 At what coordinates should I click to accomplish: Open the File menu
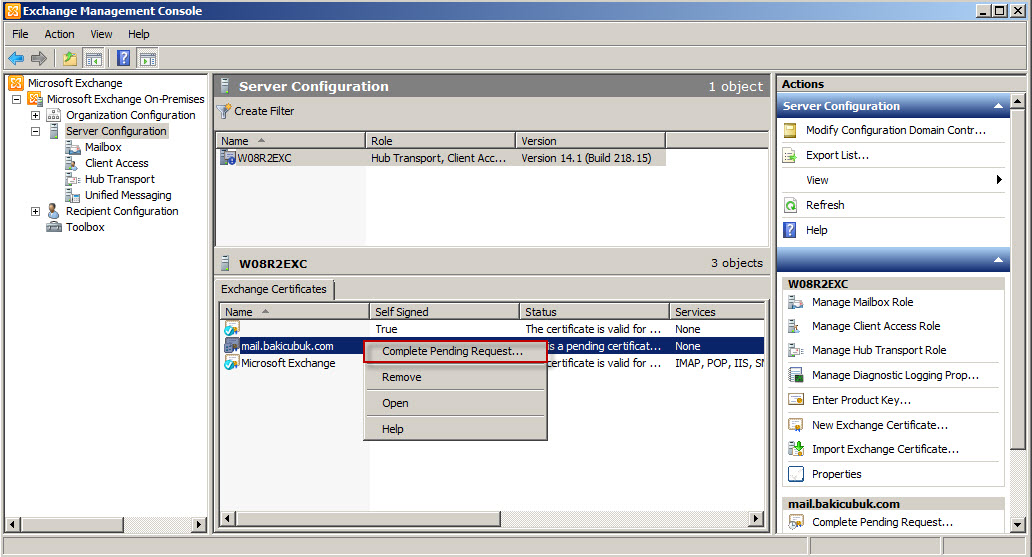coord(20,34)
